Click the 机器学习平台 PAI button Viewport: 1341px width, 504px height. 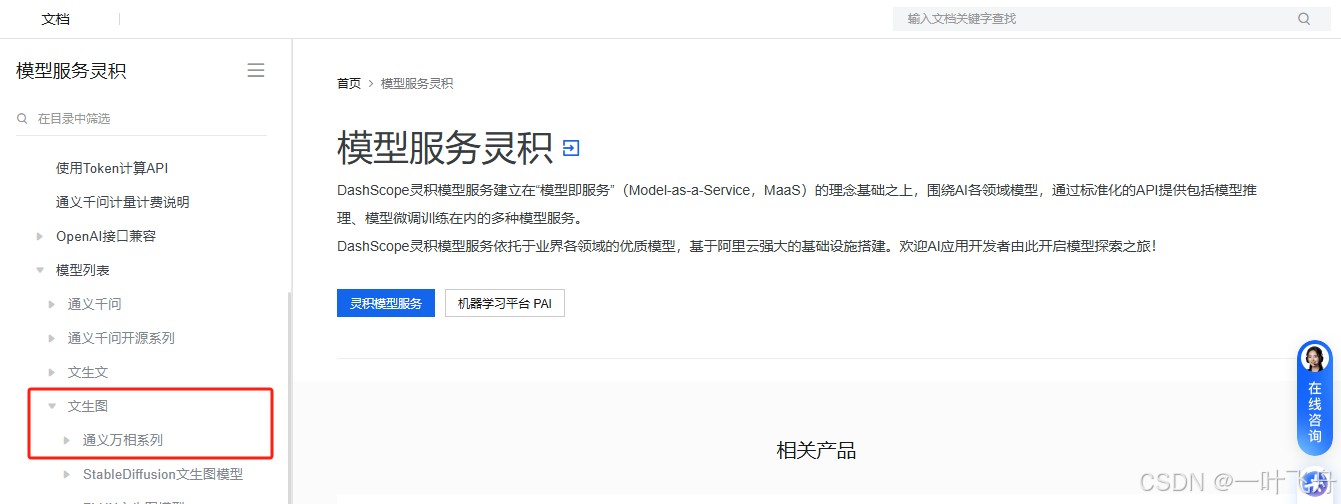coord(505,303)
